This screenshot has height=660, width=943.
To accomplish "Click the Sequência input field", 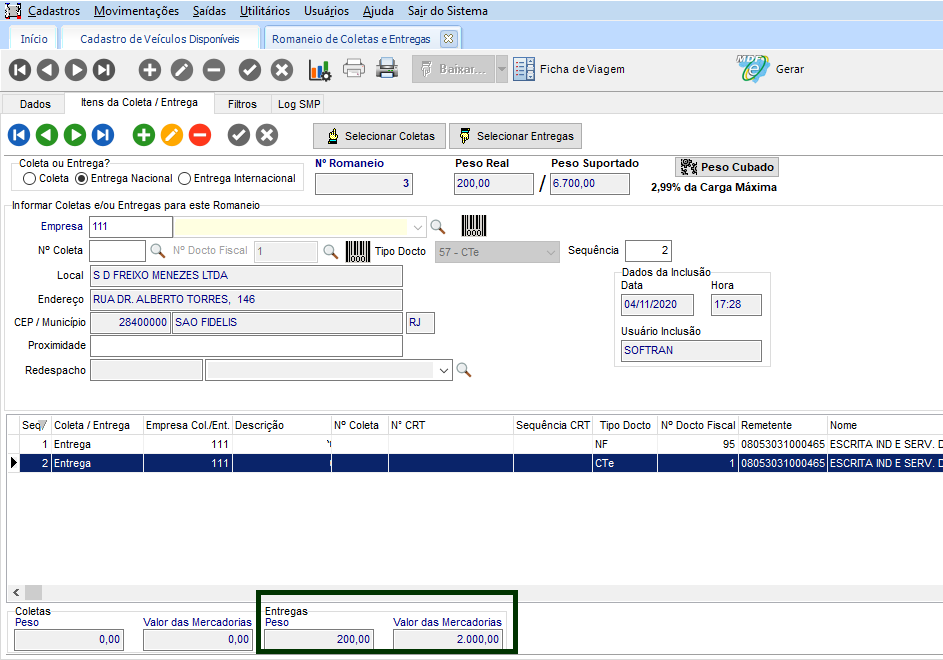I will pos(648,251).
